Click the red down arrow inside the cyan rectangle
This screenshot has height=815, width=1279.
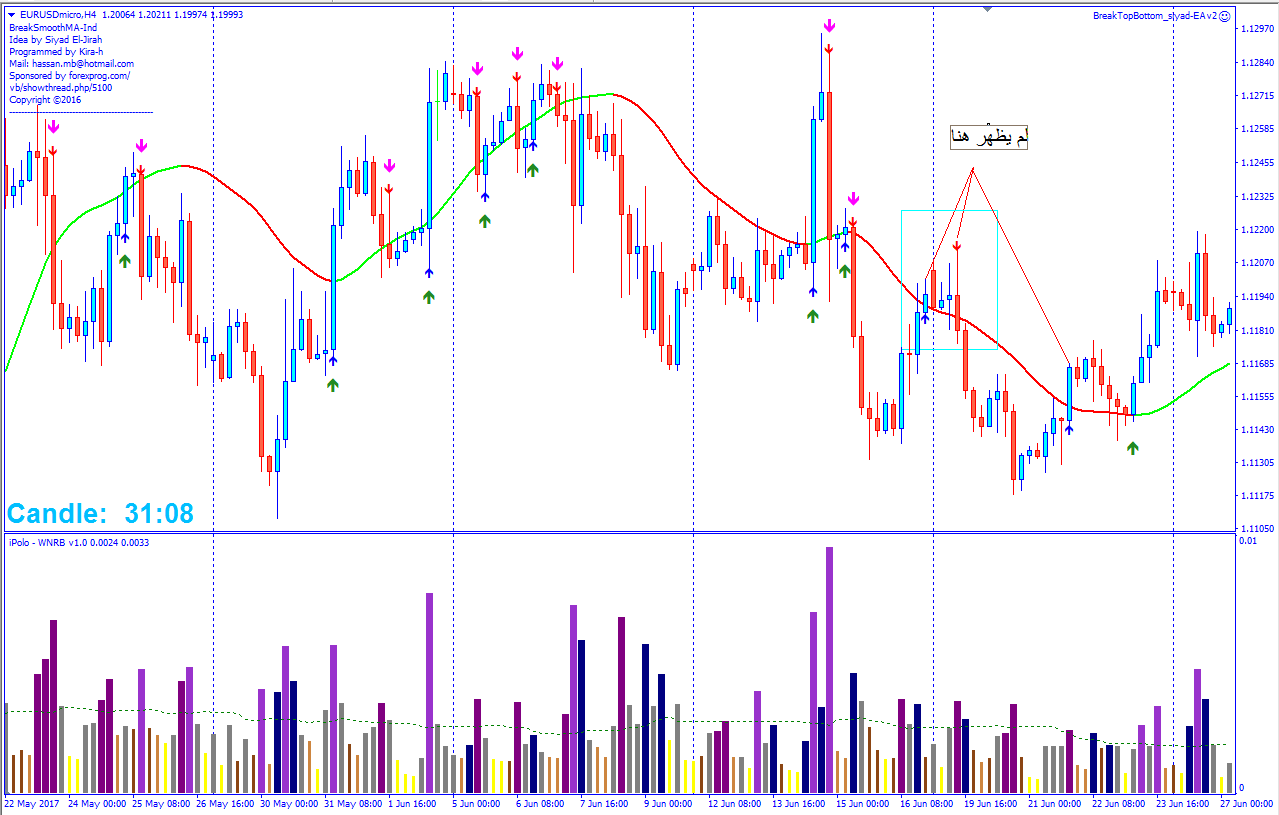[x=957, y=246]
